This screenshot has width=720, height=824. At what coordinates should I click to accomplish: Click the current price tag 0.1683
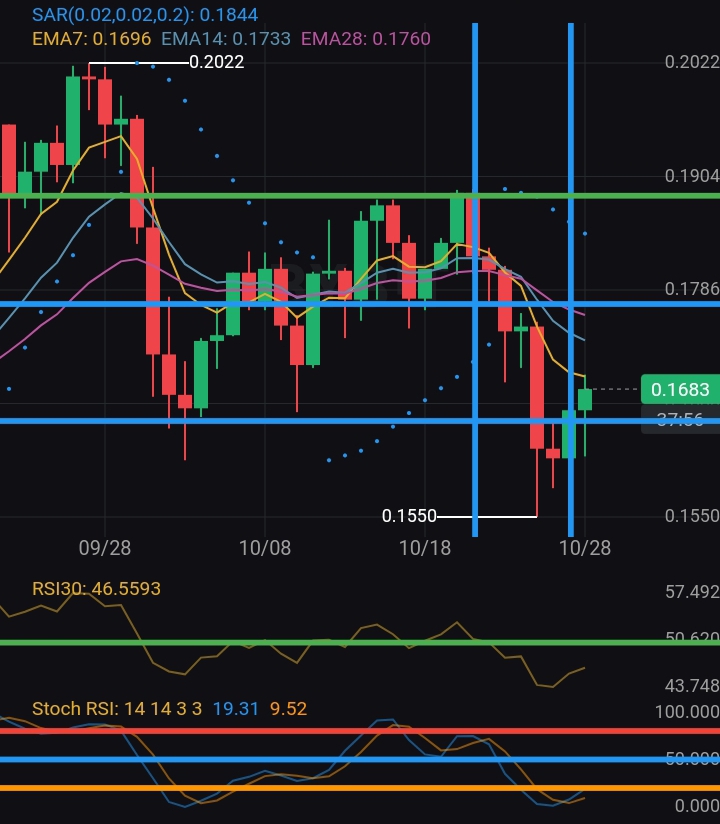click(680, 389)
